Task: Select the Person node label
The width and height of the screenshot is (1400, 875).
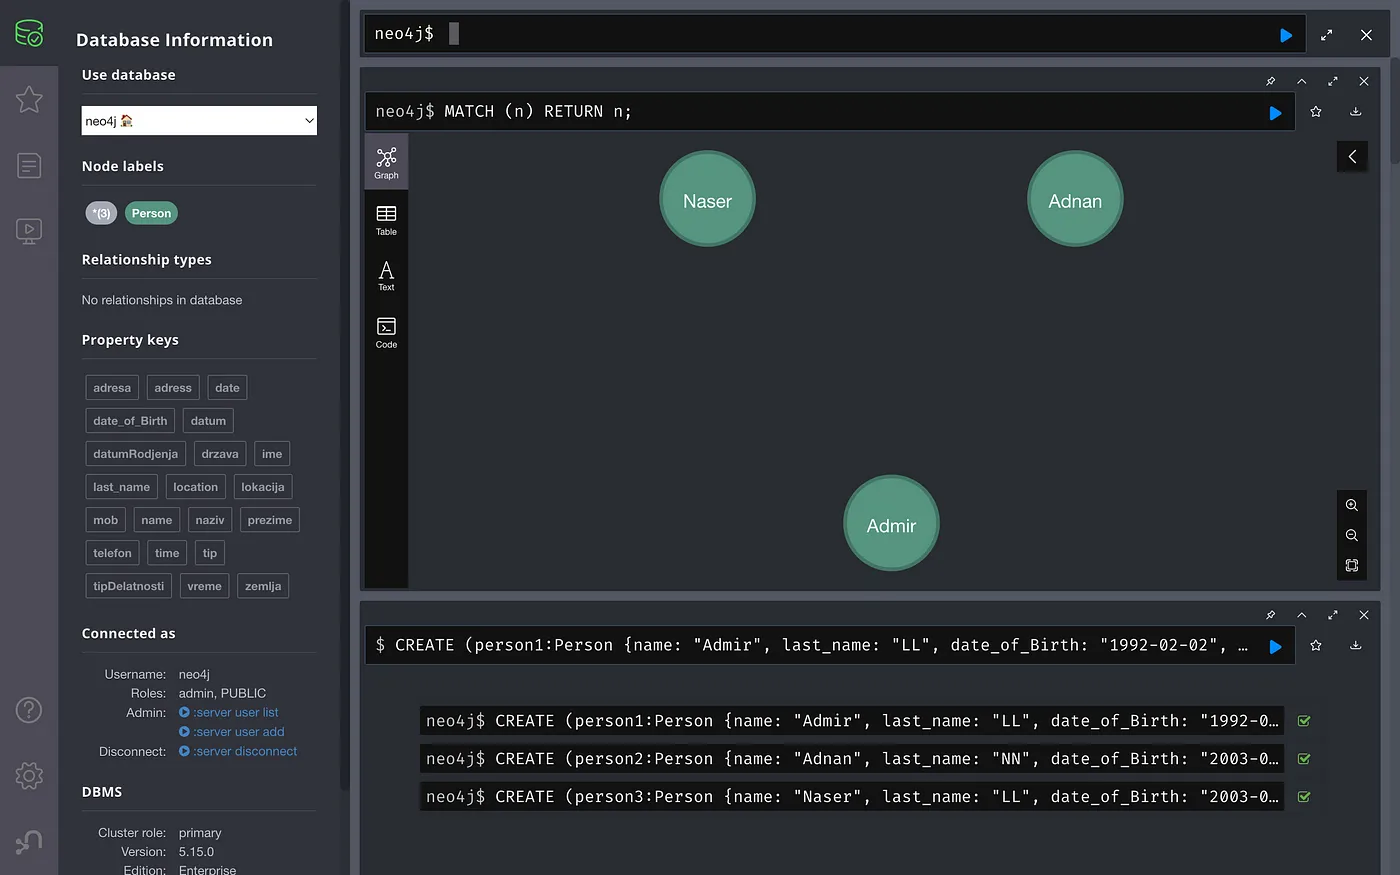Action: tap(151, 213)
